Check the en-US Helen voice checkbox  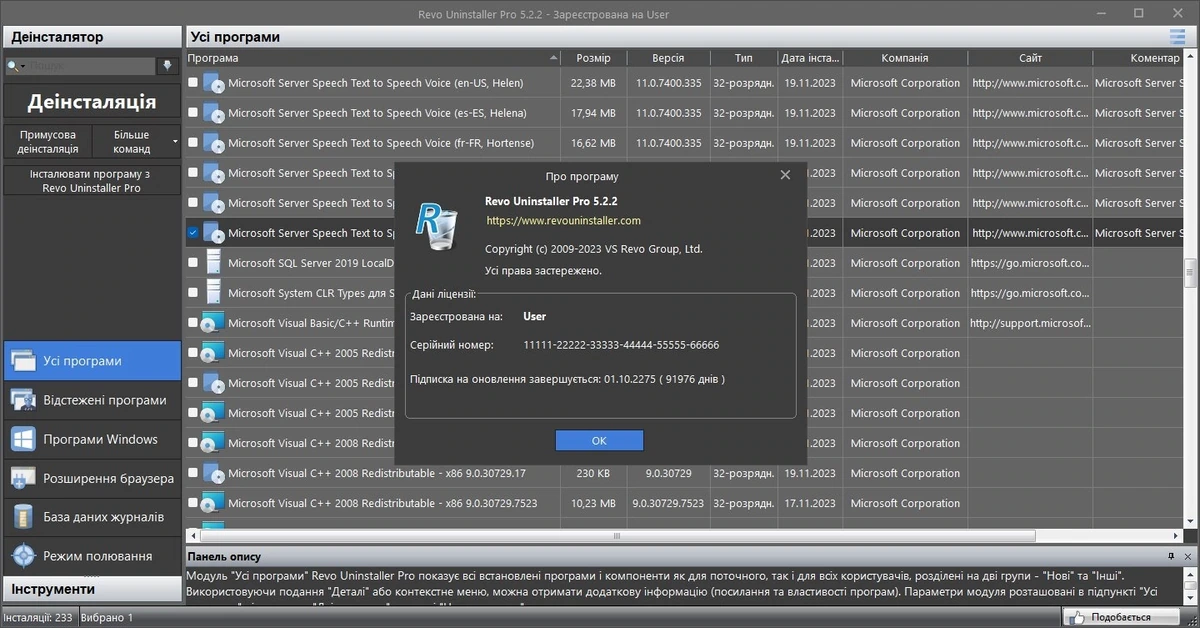pos(193,83)
